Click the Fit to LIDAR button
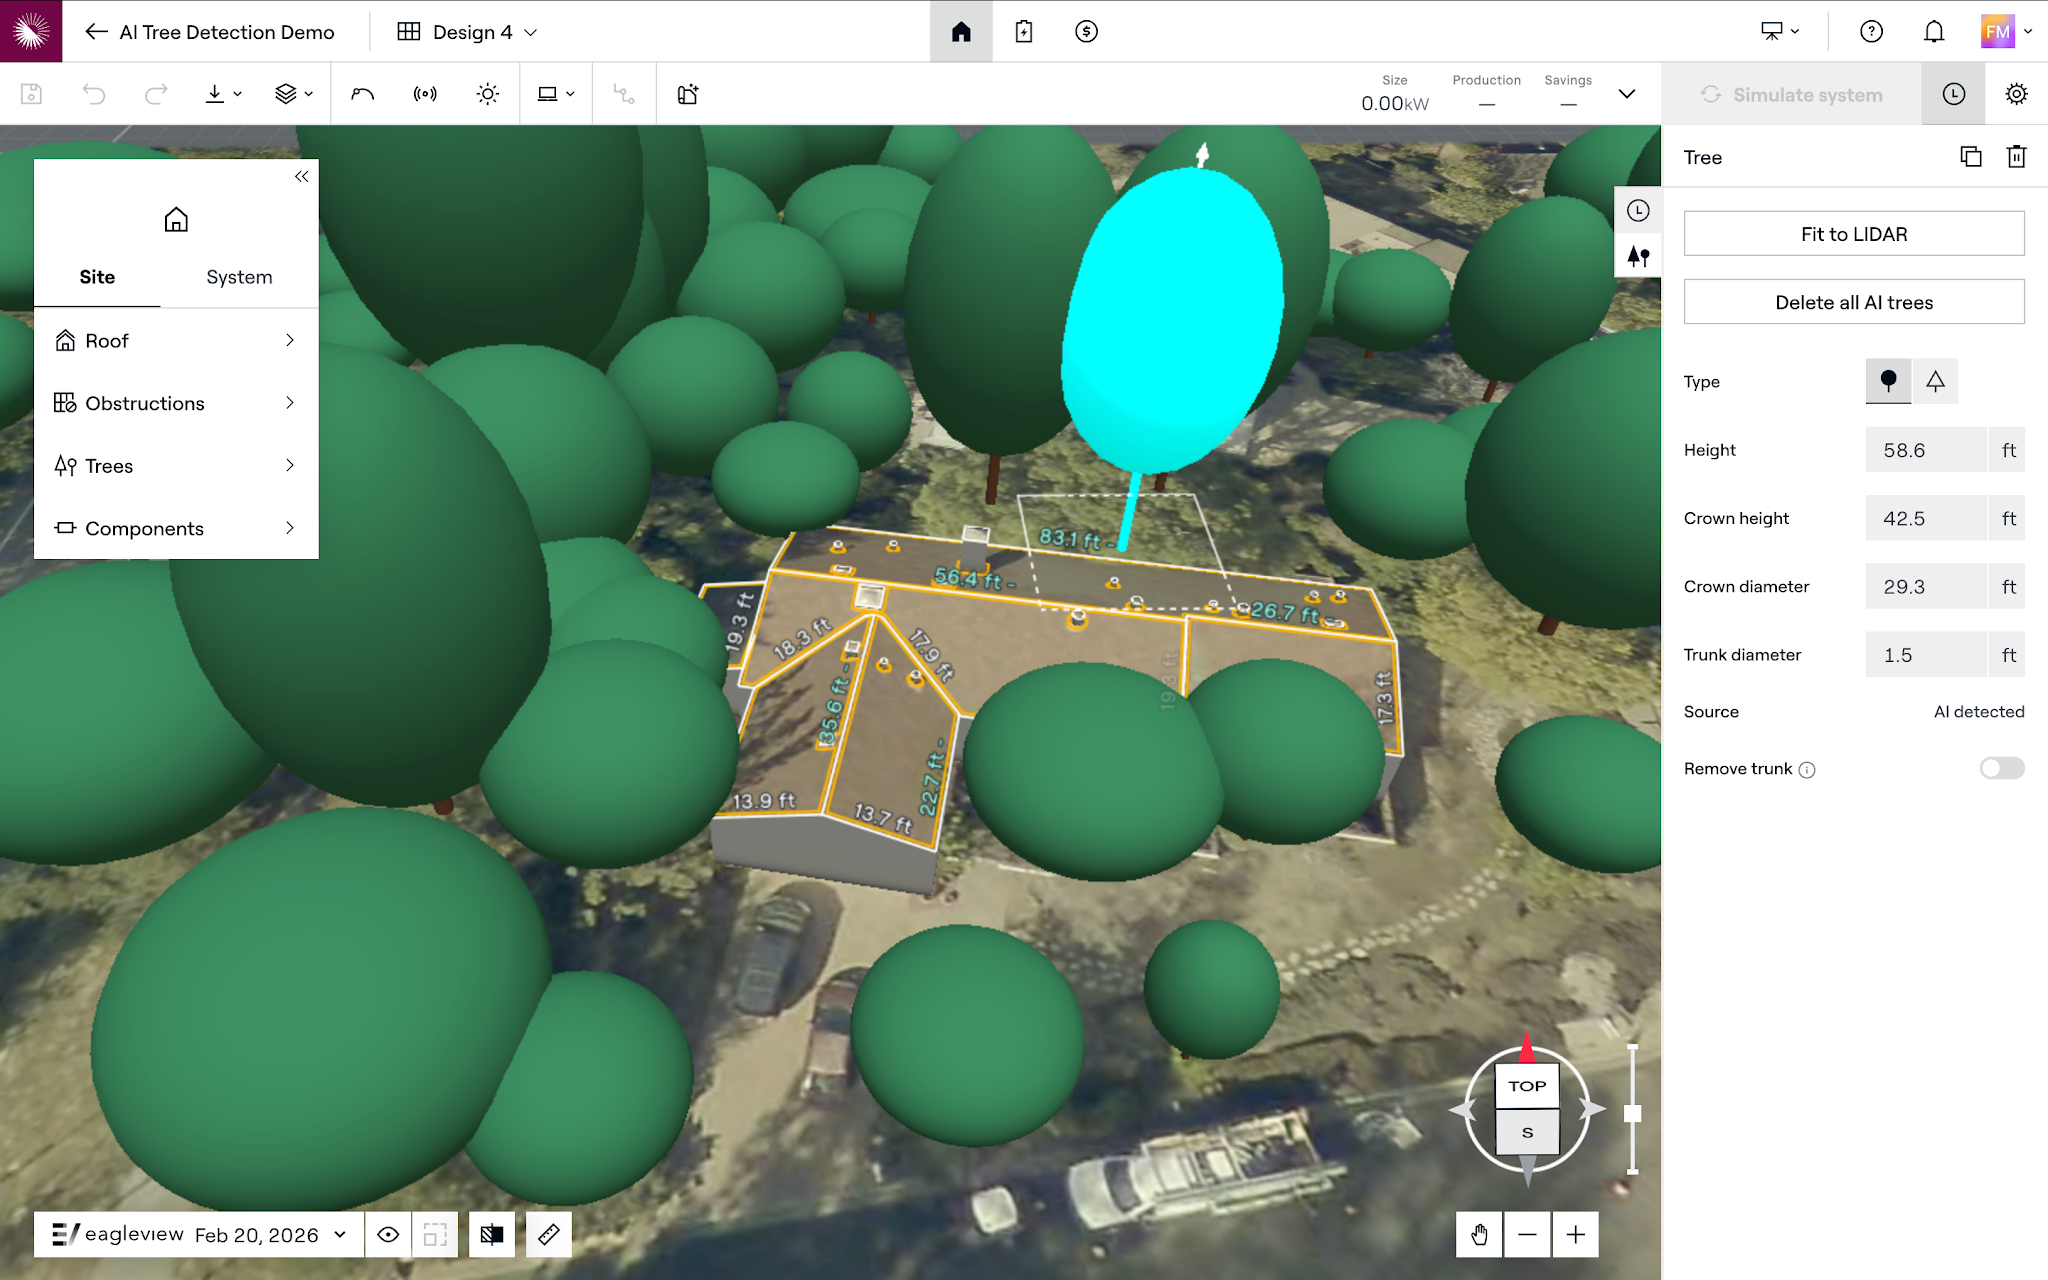2048x1280 pixels. pyautogui.click(x=1854, y=234)
